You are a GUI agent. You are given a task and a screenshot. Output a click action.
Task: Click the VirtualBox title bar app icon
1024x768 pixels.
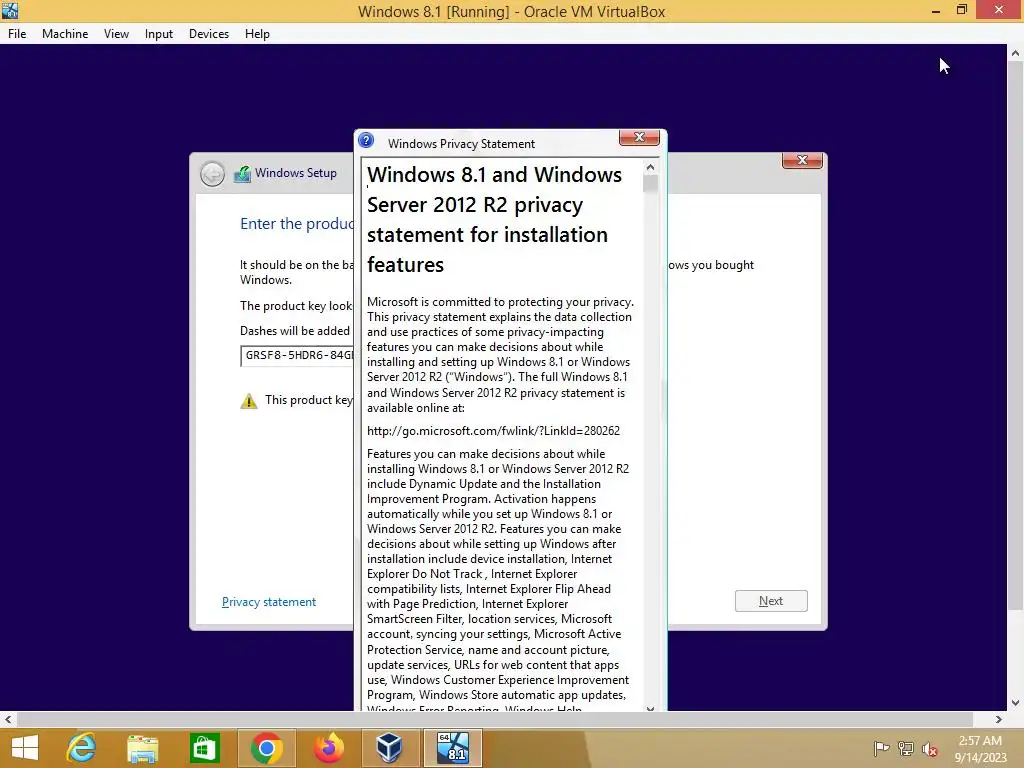(x=10, y=10)
